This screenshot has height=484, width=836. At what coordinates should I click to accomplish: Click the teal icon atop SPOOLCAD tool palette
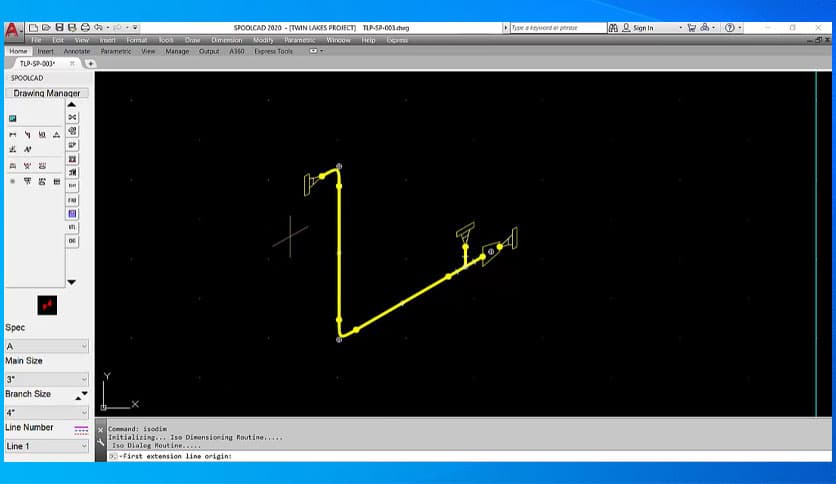pos(13,118)
